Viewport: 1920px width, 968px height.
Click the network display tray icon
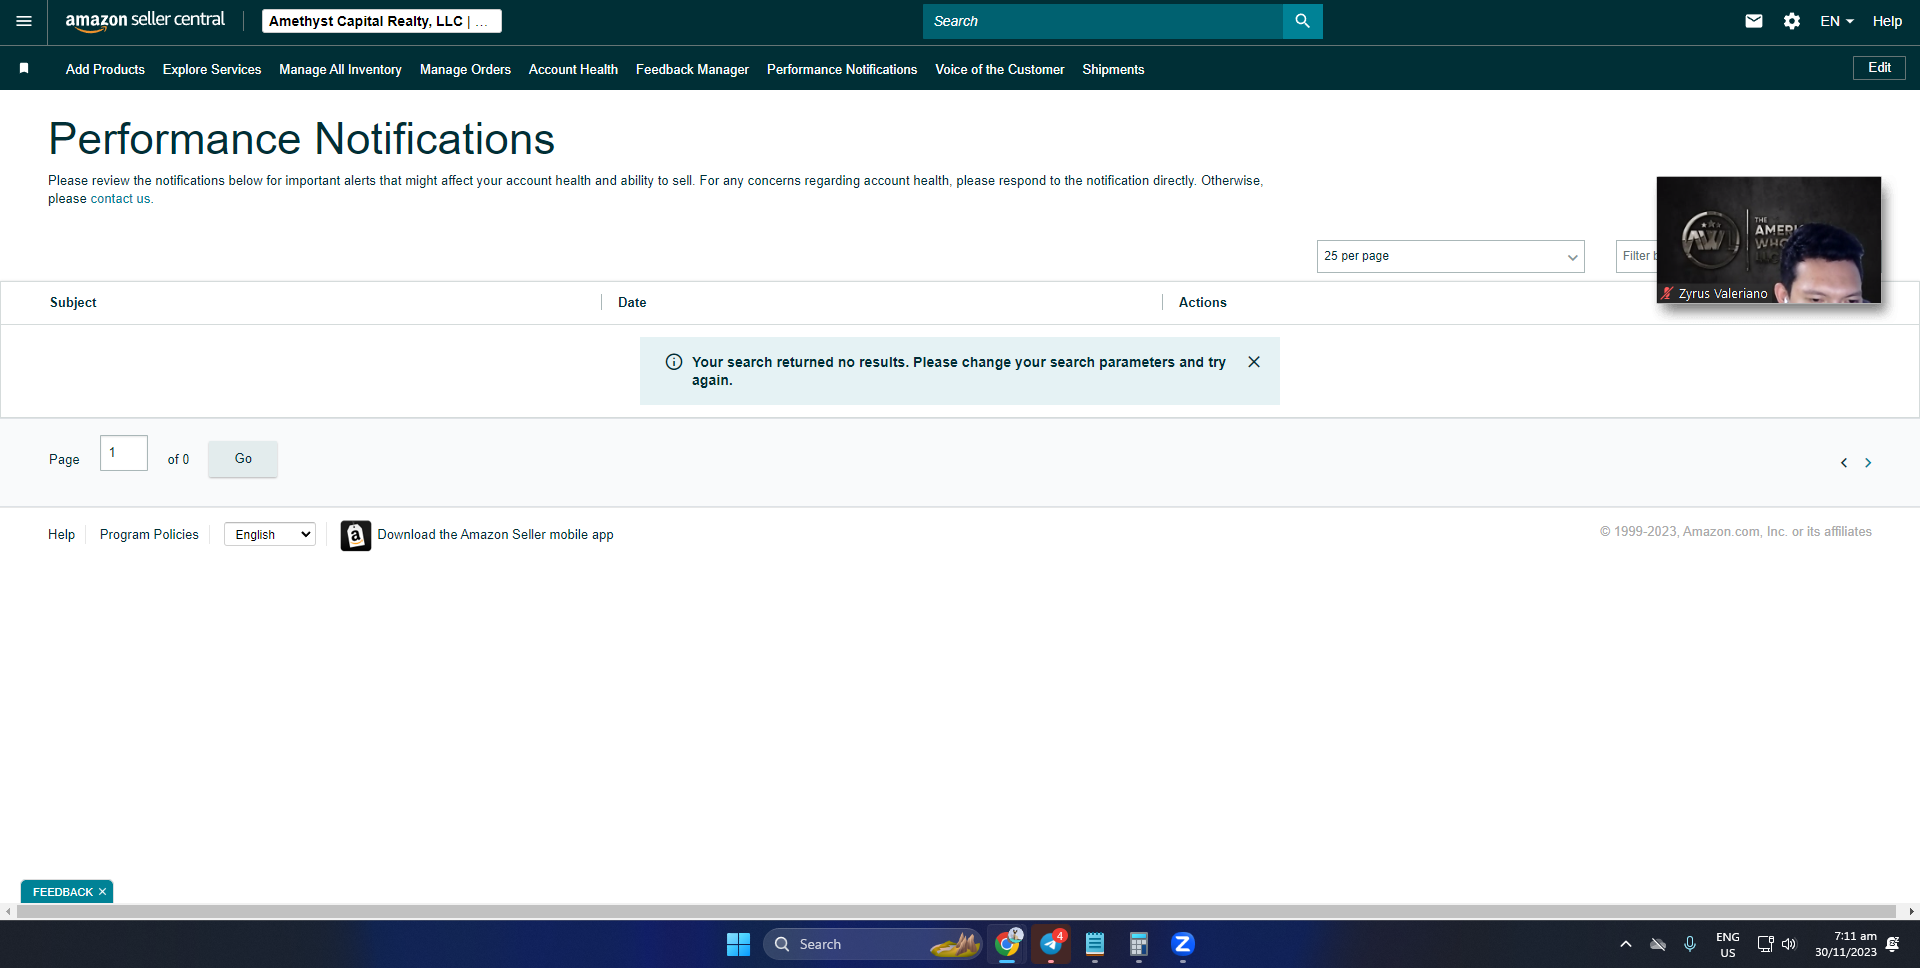pyautogui.click(x=1765, y=944)
